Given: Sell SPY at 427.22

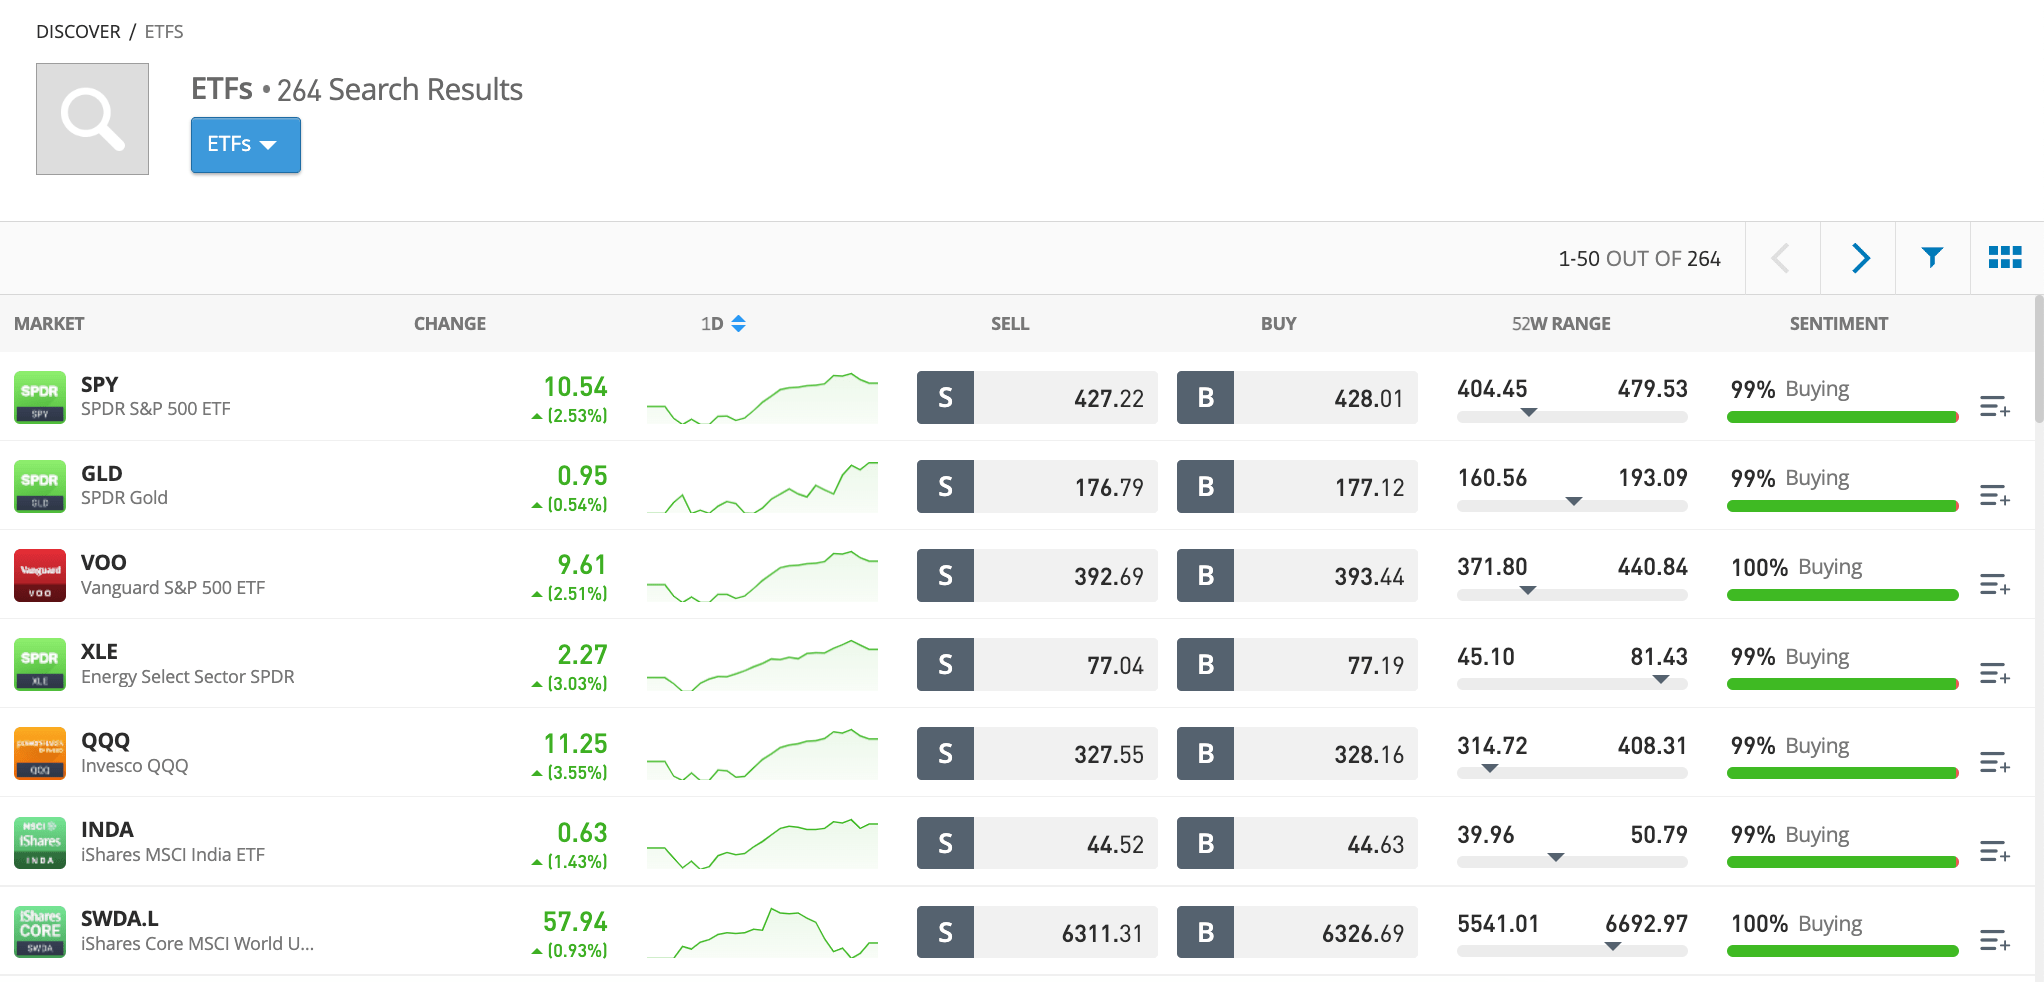Looking at the screenshot, I should pyautogui.click(x=1037, y=398).
